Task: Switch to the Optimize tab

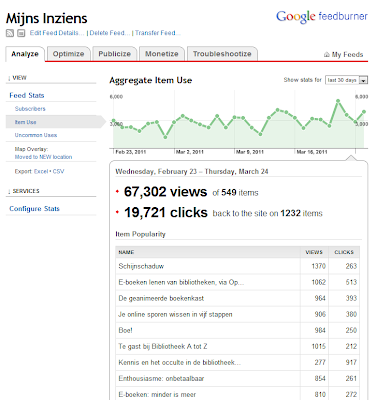Action: [68, 54]
